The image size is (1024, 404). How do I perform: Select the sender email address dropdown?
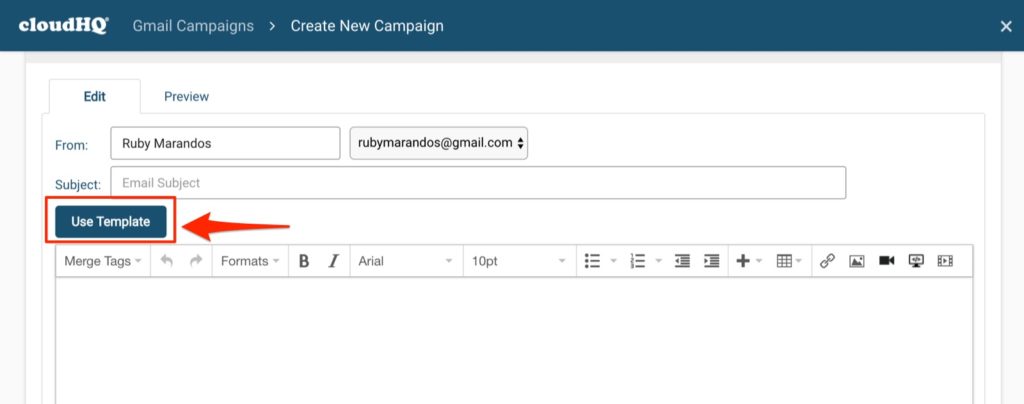[x=439, y=143]
